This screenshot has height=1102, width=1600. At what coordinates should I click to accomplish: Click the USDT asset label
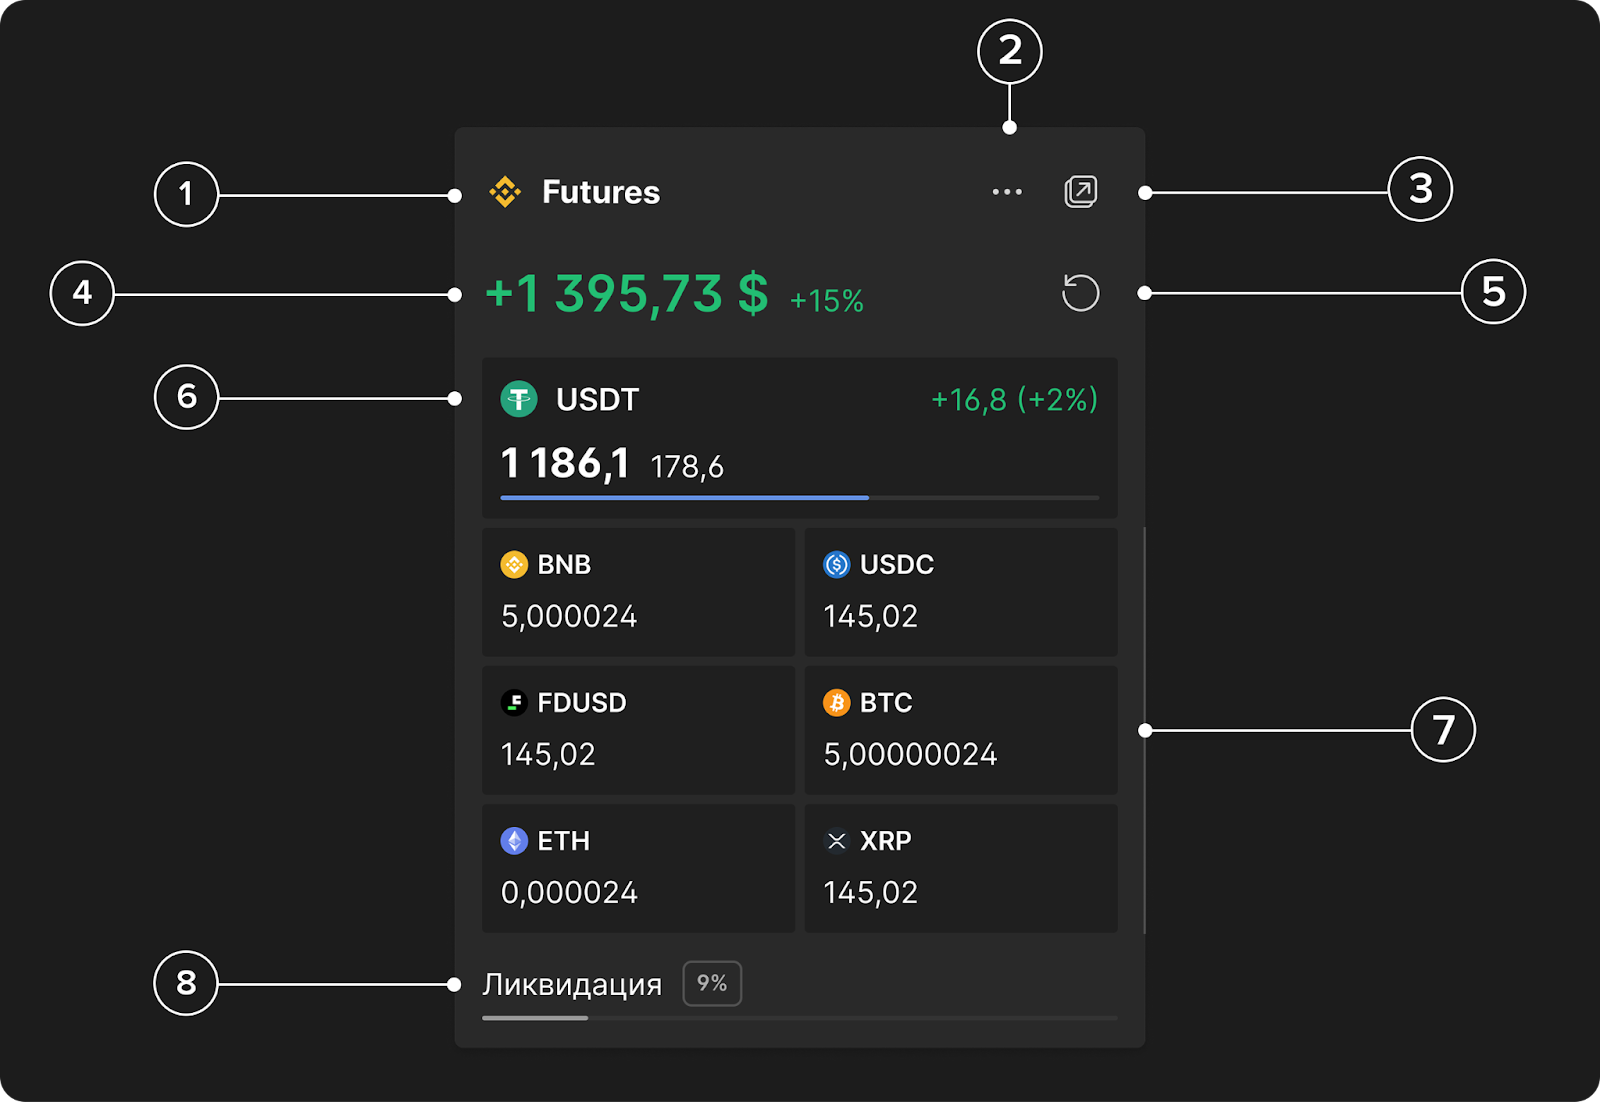point(597,399)
